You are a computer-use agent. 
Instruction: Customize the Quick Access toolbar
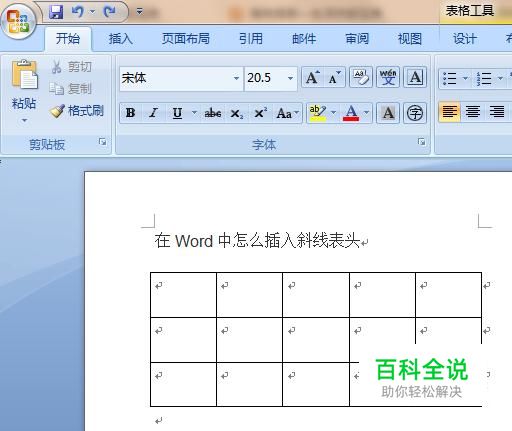(x=140, y=12)
